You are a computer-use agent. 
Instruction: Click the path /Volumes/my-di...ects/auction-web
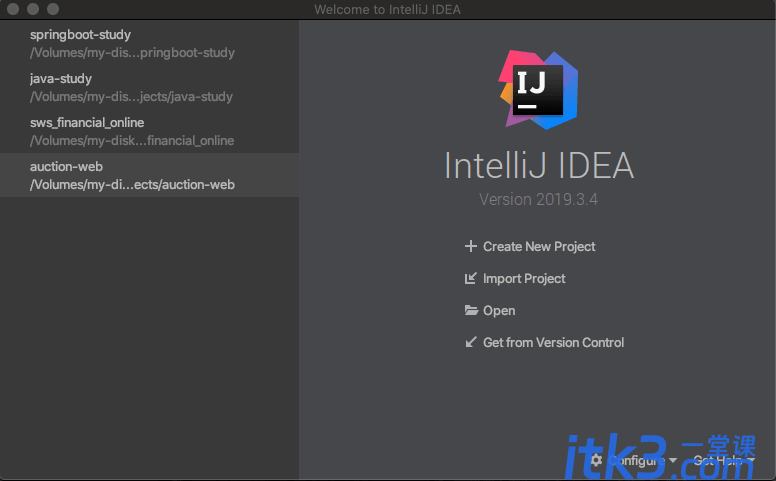[x=132, y=185]
